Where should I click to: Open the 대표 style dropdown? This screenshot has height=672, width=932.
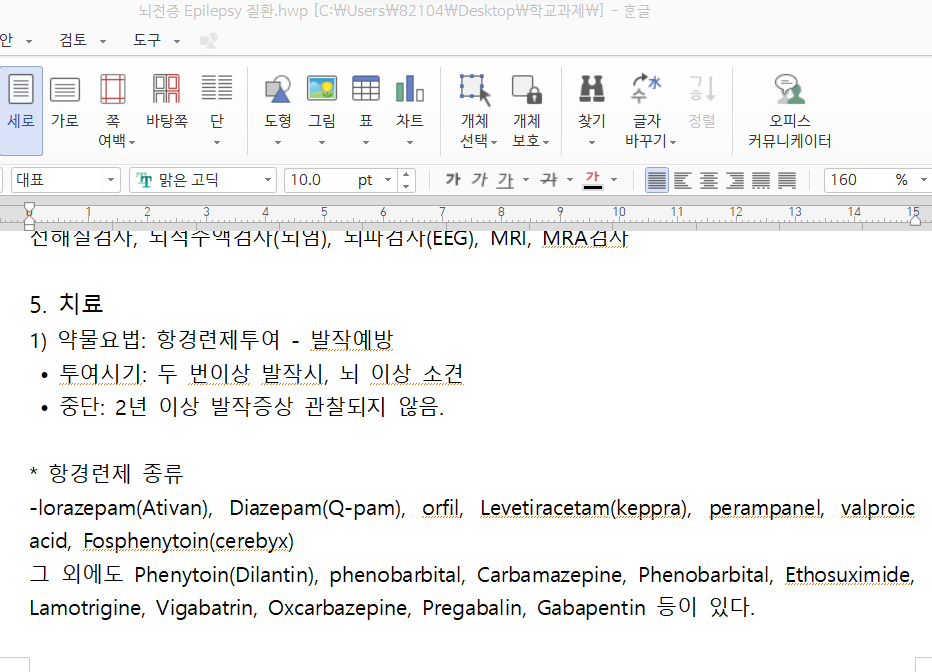coord(112,180)
